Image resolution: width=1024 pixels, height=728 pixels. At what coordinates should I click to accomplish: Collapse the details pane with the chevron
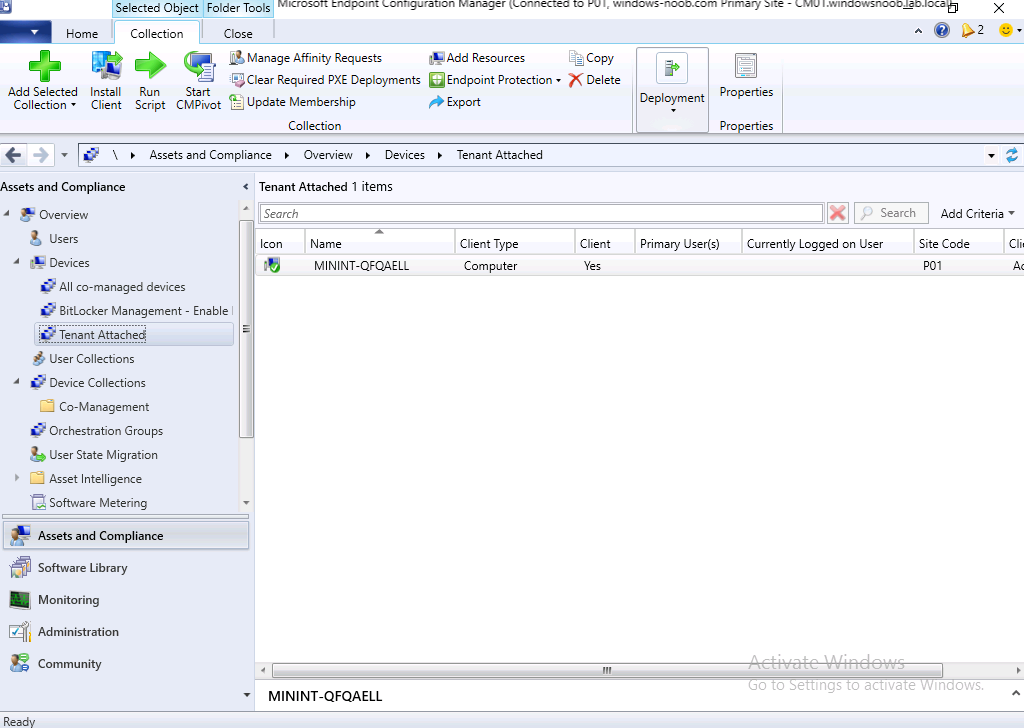1016,694
